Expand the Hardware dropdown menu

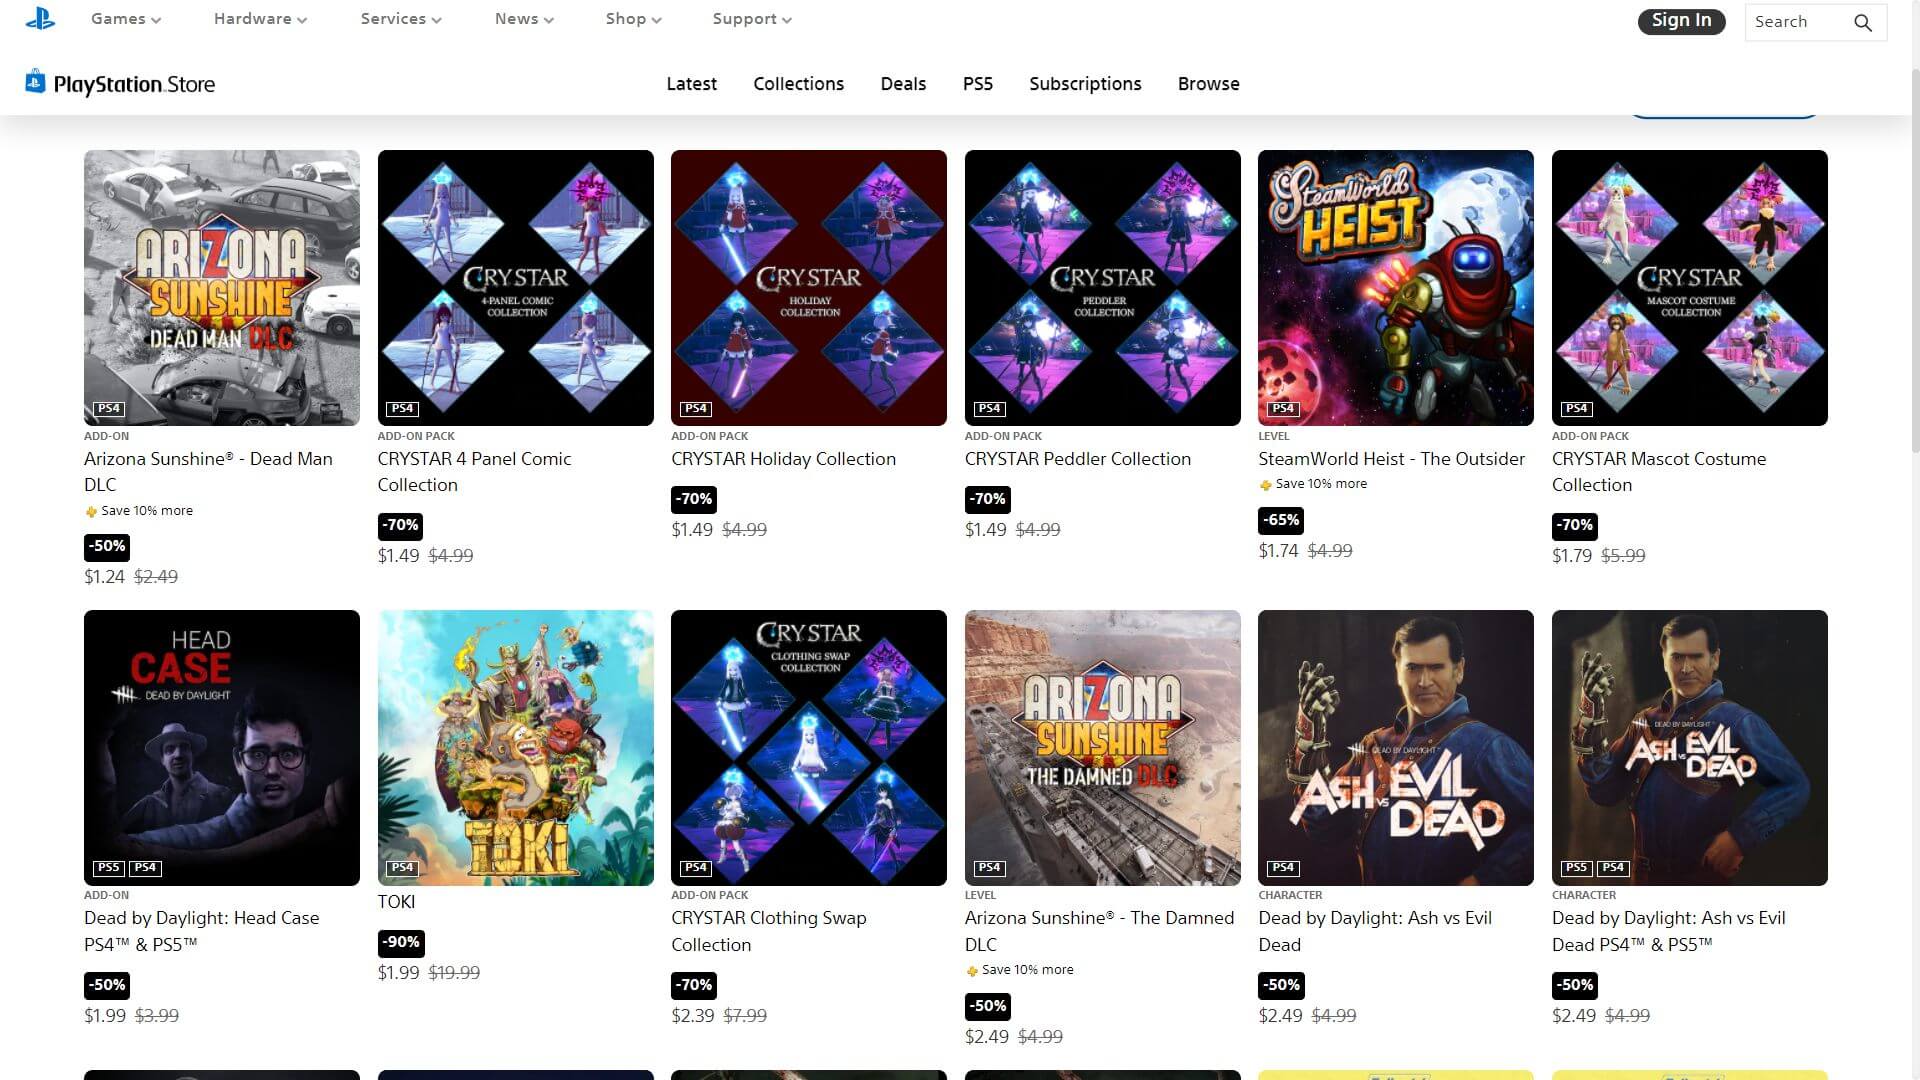[260, 19]
